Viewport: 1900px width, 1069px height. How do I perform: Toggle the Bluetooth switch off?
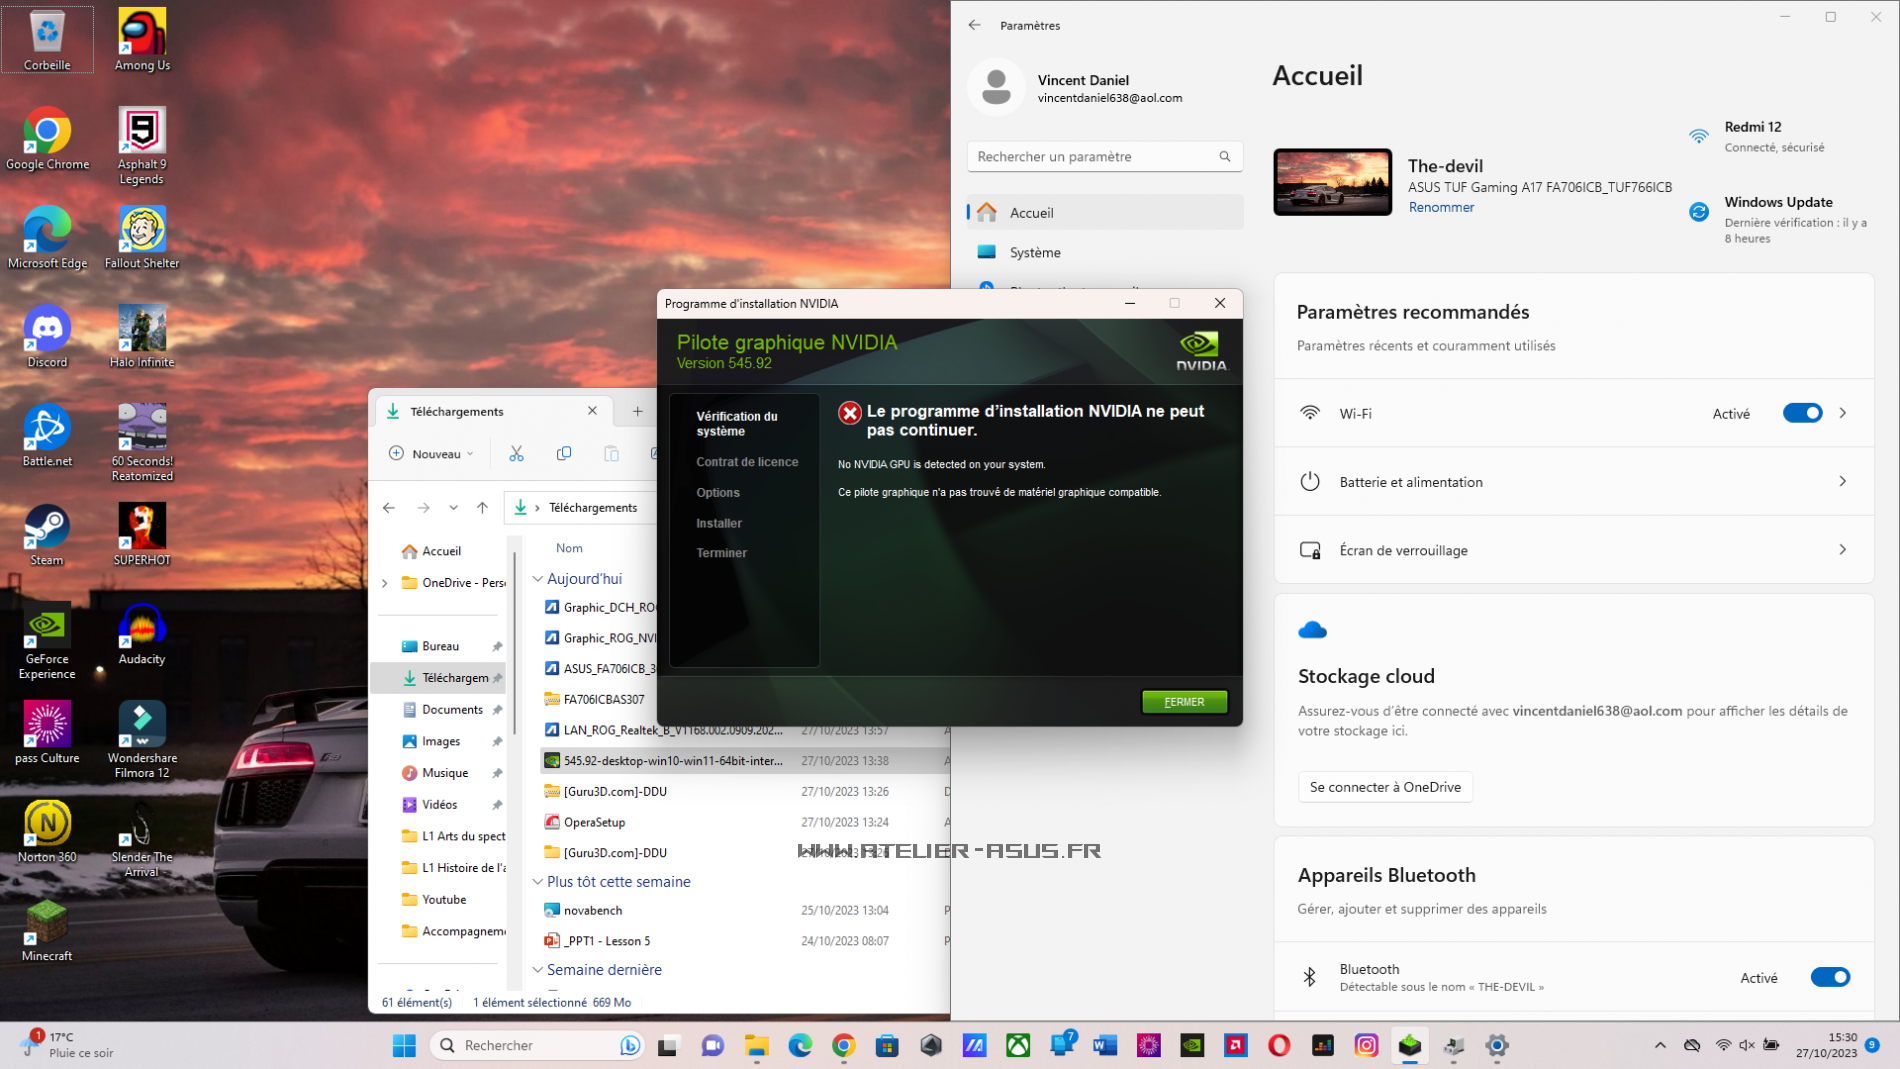pyautogui.click(x=1830, y=977)
